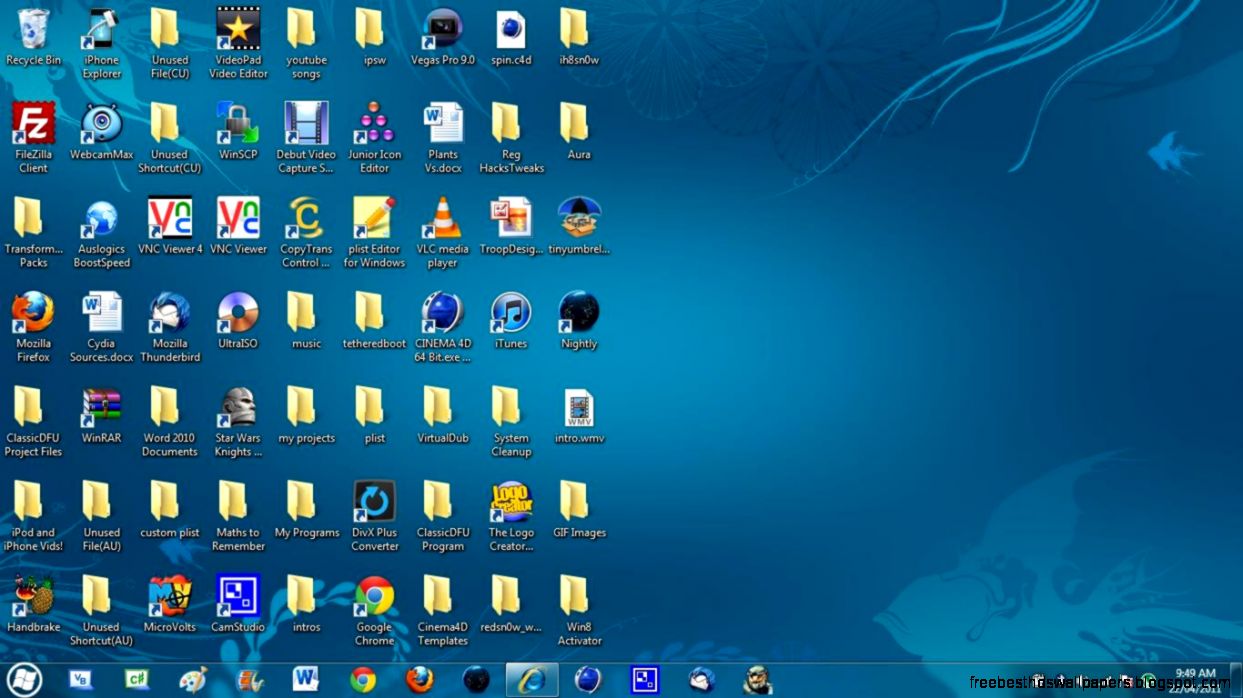Launch FileZilla Client

pyautogui.click(x=33, y=138)
